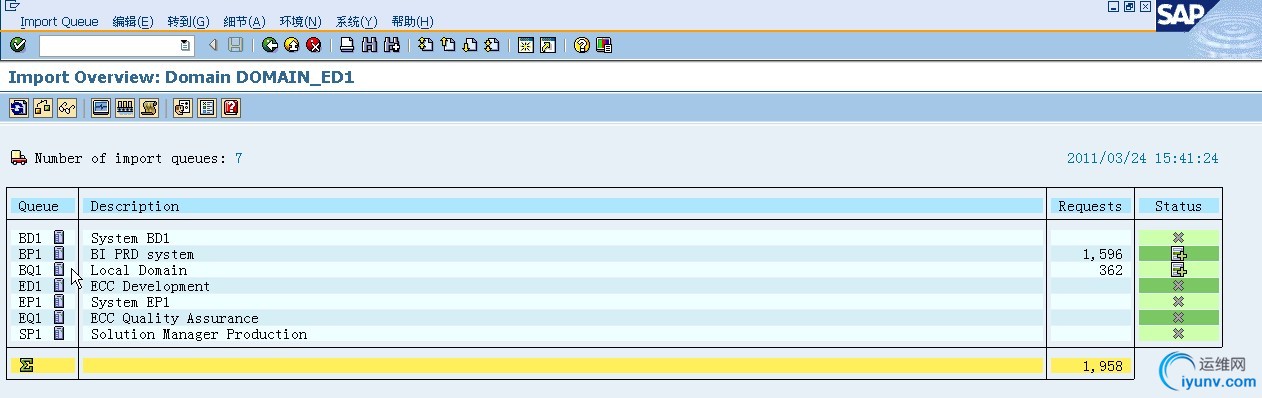Click the status icon in the BQ1 row
The width and height of the screenshot is (1262, 398).
pos(1178,270)
